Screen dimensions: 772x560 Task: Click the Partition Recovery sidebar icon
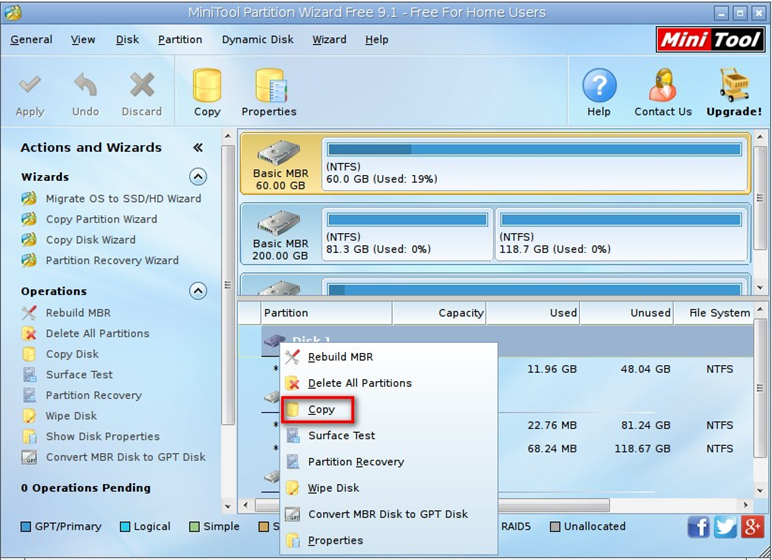click(x=29, y=395)
